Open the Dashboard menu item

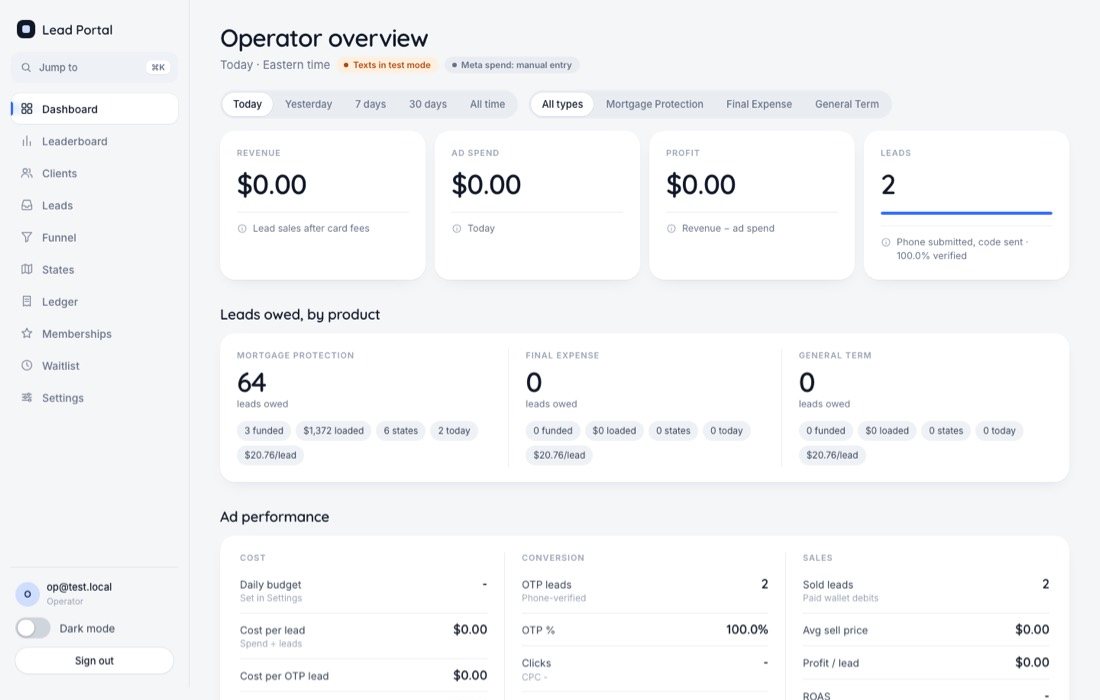[94, 109]
